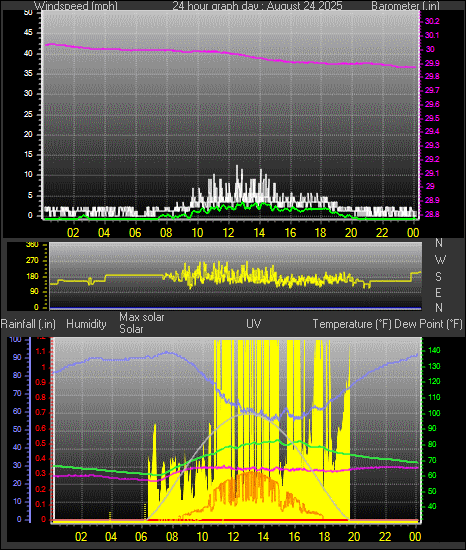Click the Windspeed (mph) axis title
The image size is (466, 550).
click(76, 6)
